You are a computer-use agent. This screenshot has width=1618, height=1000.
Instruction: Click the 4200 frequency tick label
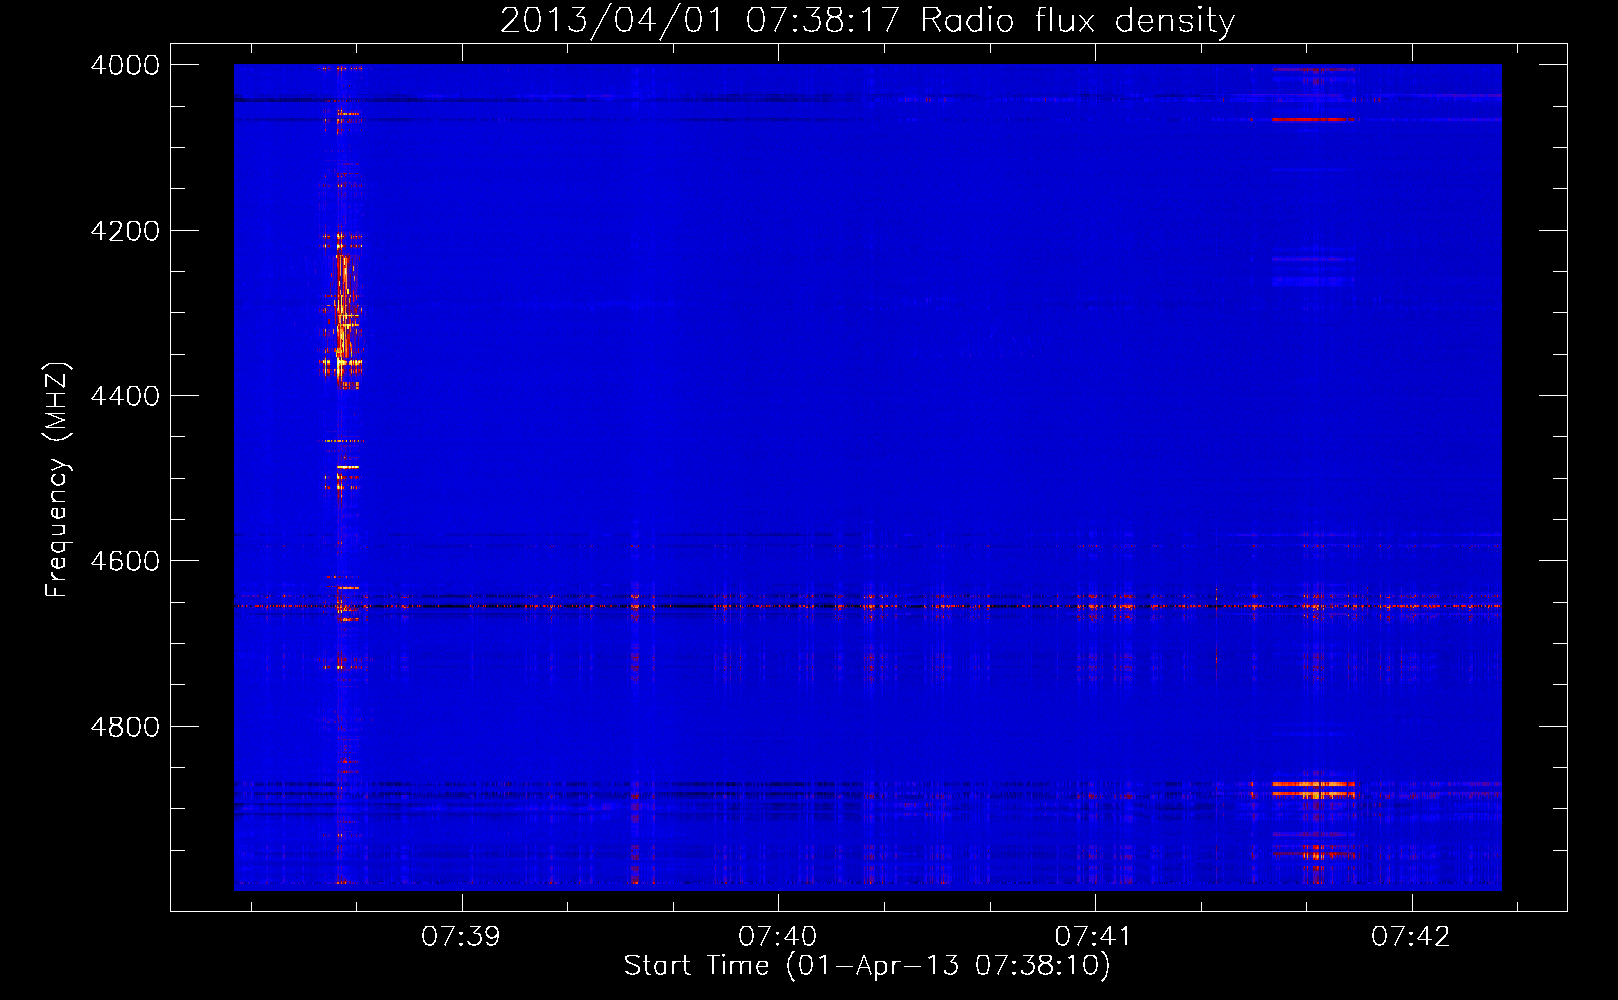click(125, 231)
